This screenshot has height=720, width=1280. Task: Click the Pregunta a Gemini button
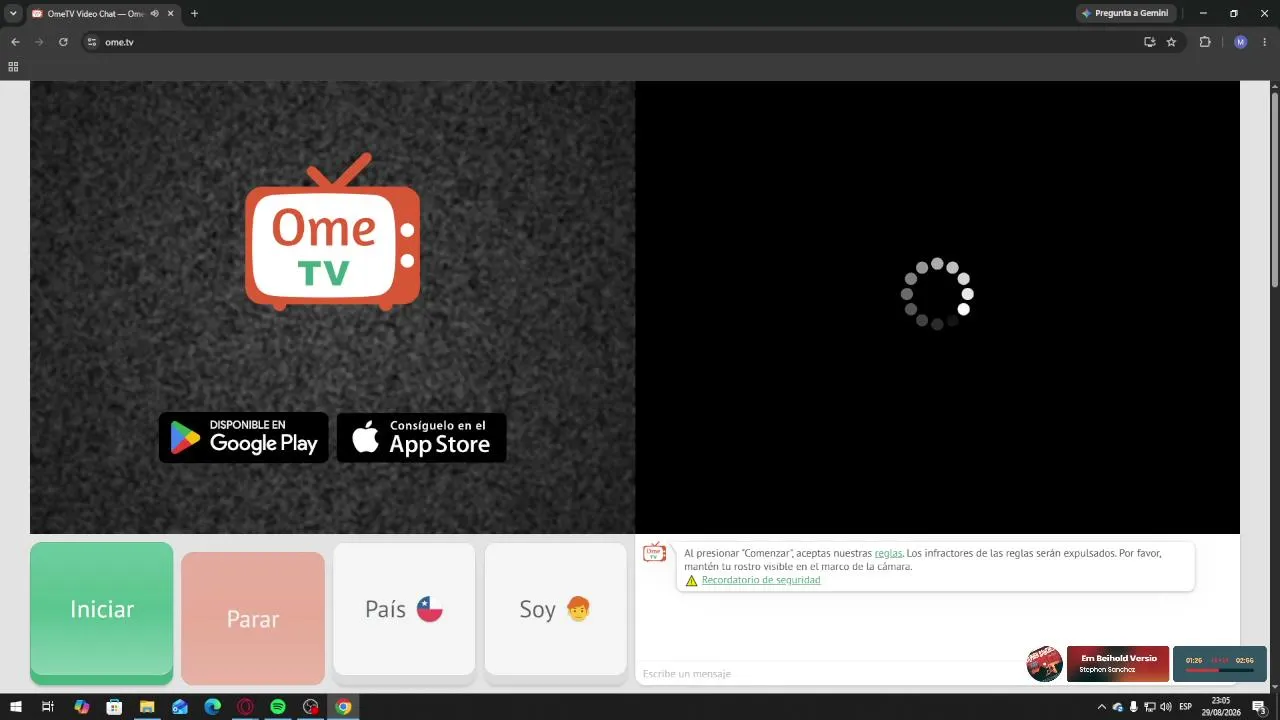point(1125,13)
